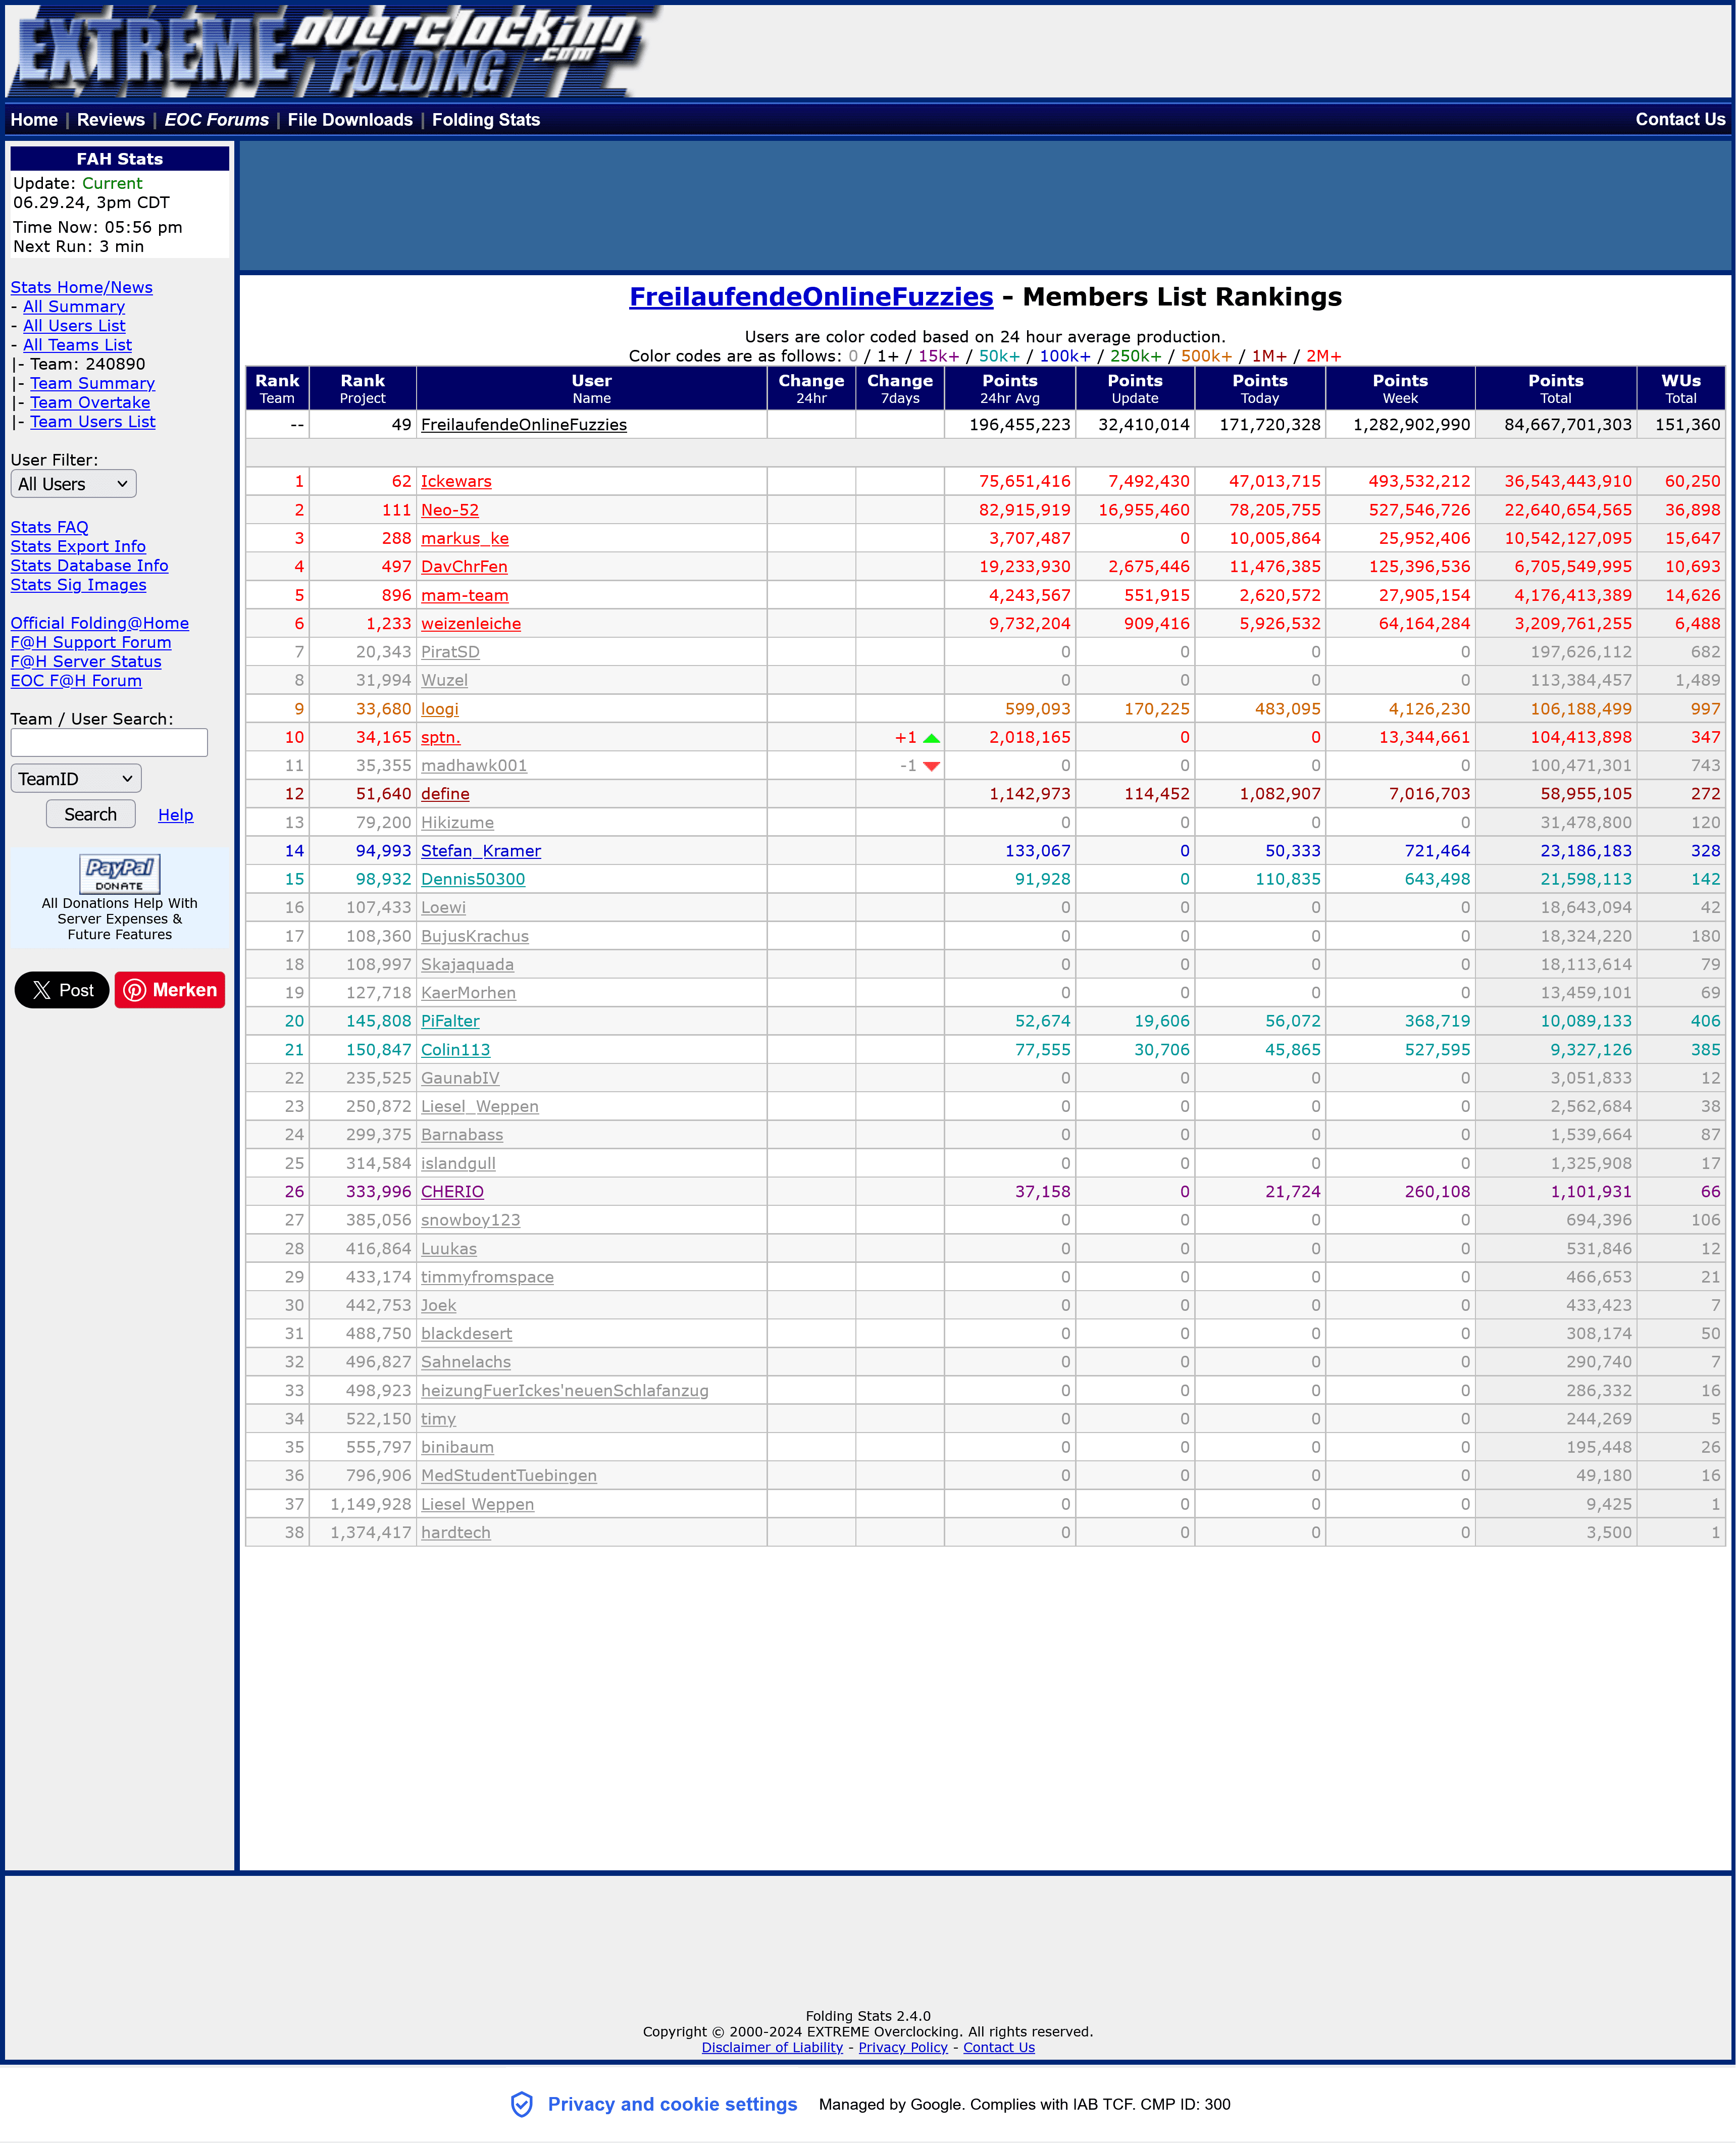This screenshot has height=2143, width=1736.
Task: Click the privacy shield icon in footer
Action: coord(521,2104)
